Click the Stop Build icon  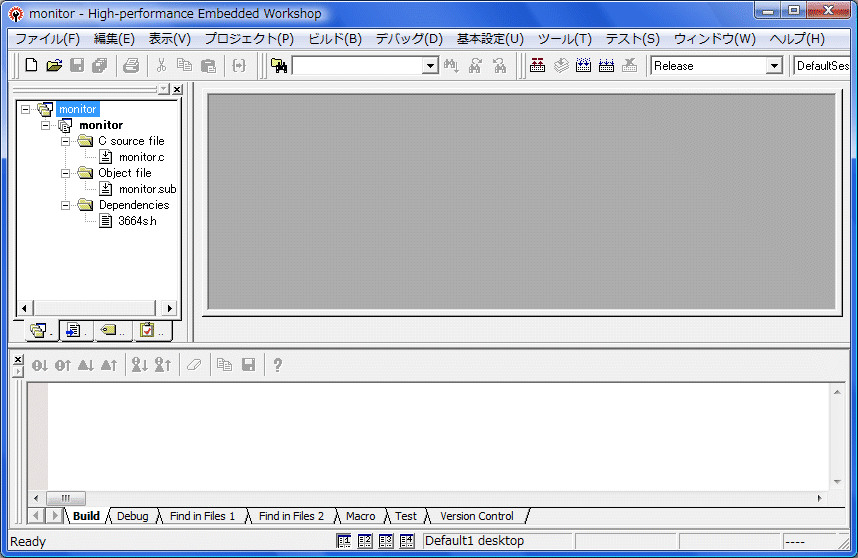click(629, 66)
